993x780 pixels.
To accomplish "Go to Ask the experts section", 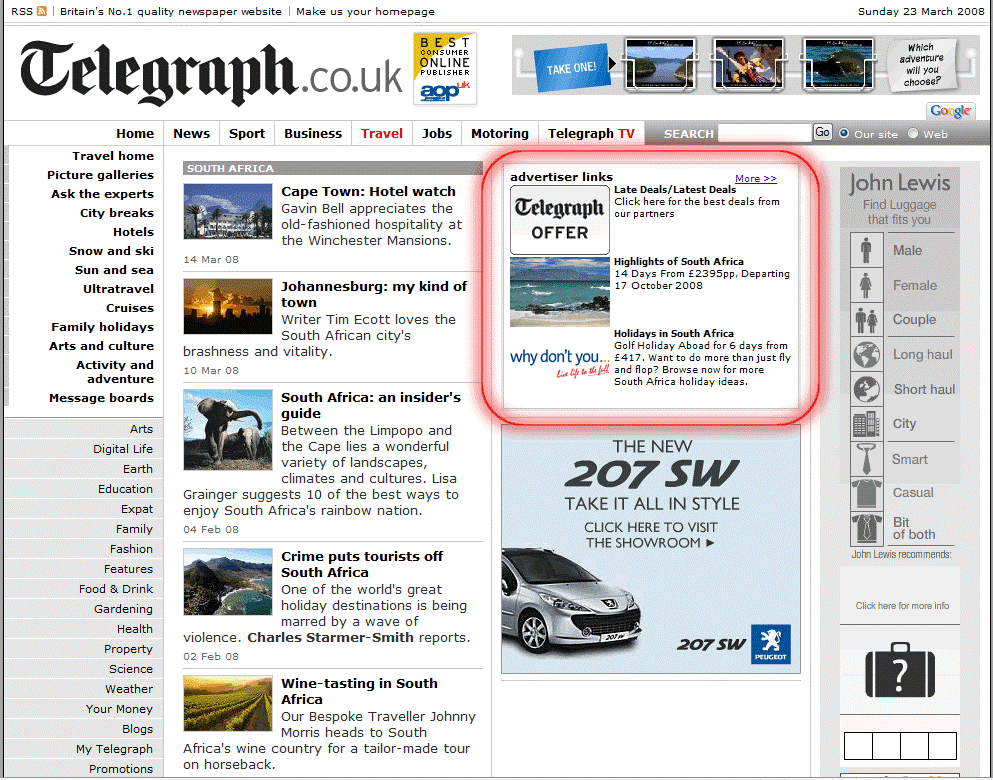I will pos(103,194).
